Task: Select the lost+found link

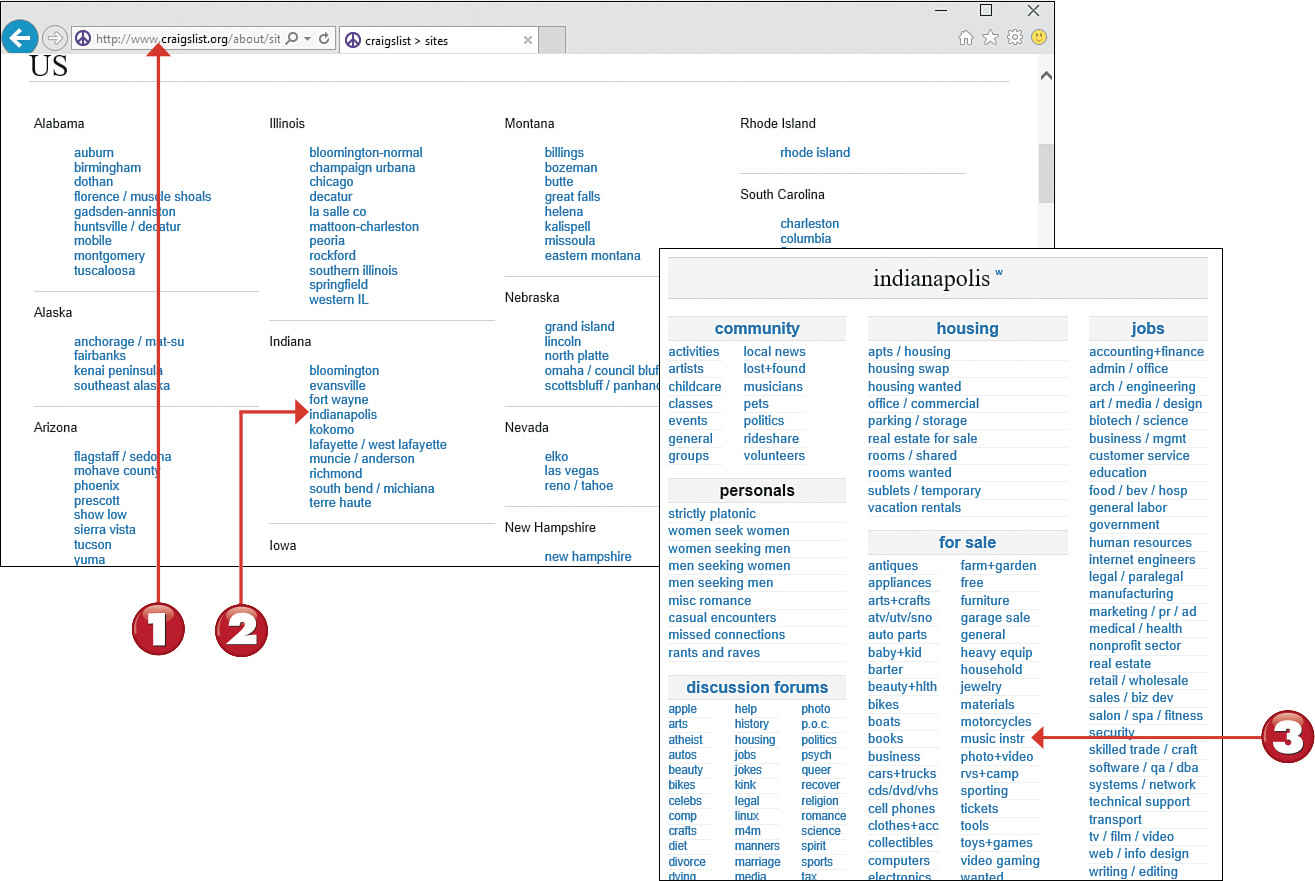Action: click(774, 369)
